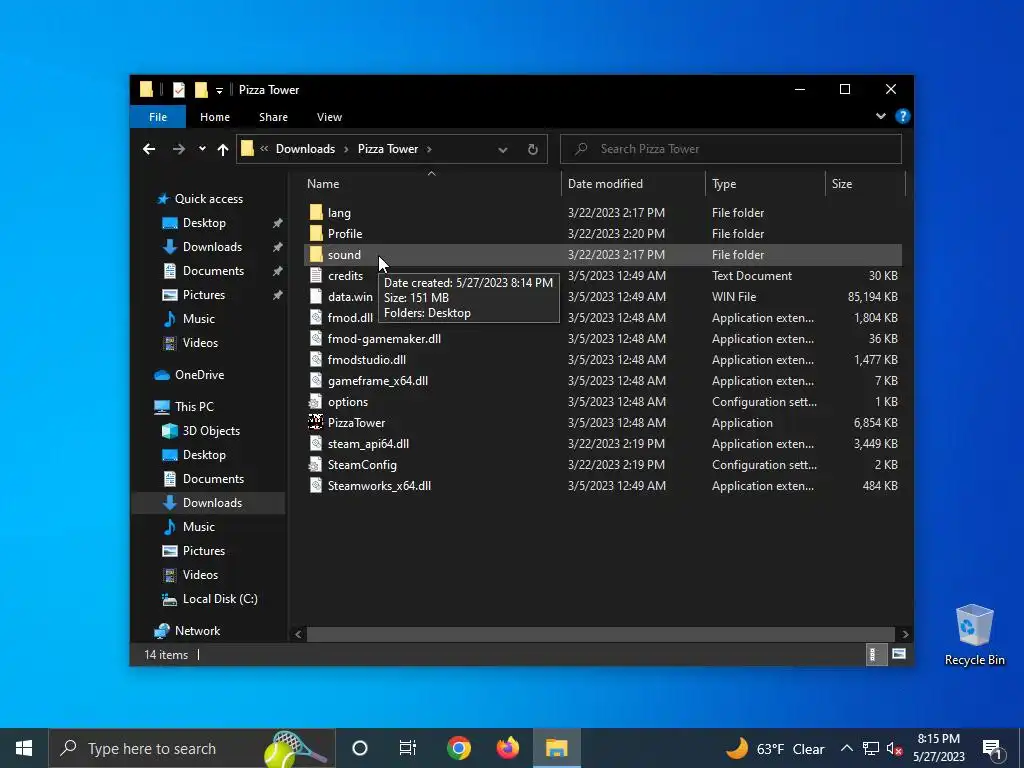Go up one folder level
The width and height of the screenshot is (1024, 768).
(223, 150)
